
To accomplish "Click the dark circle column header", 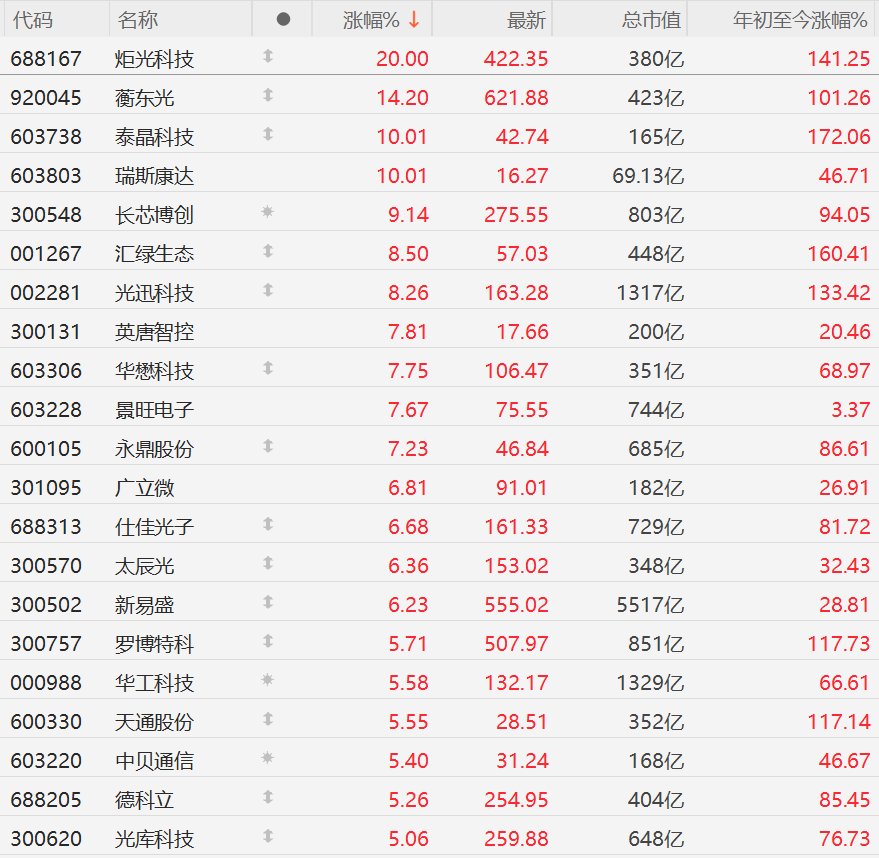I will (284, 20).
